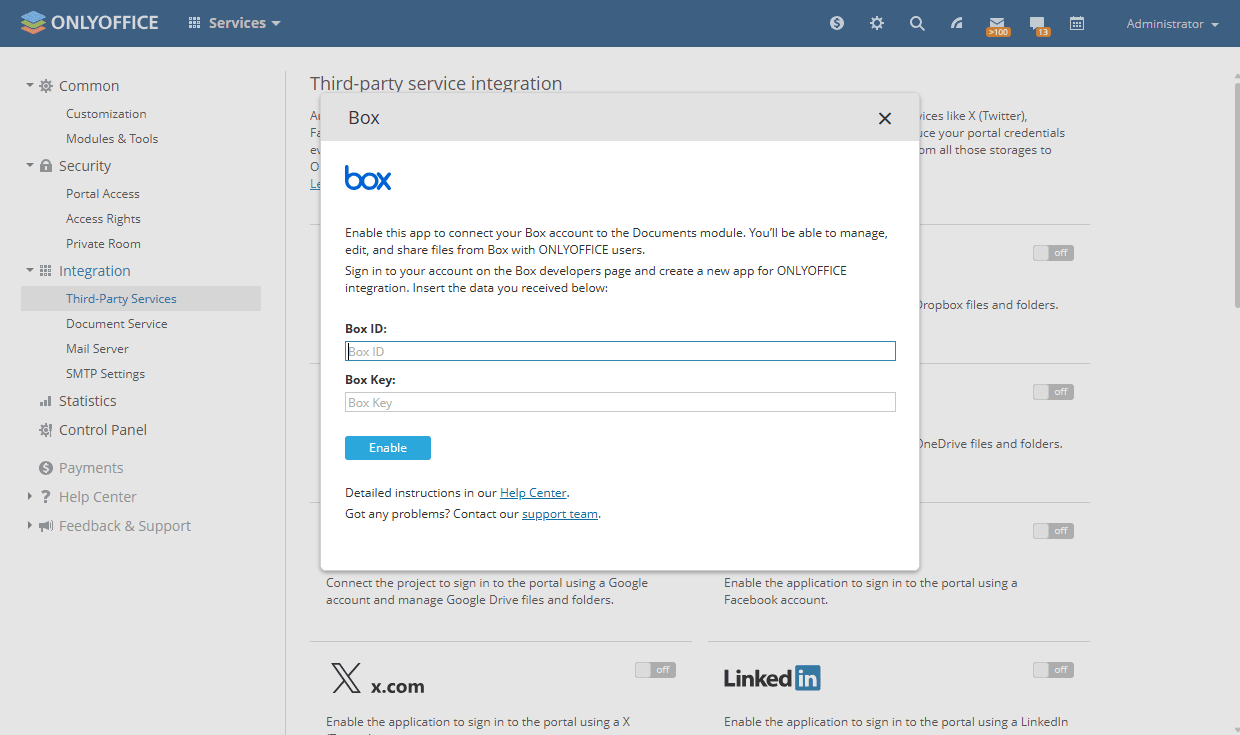This screenshot has width=1240, height=735.
Task: Expand the Feedback & Support arrow
Action: pyautogui.click(x=30, y=526)
